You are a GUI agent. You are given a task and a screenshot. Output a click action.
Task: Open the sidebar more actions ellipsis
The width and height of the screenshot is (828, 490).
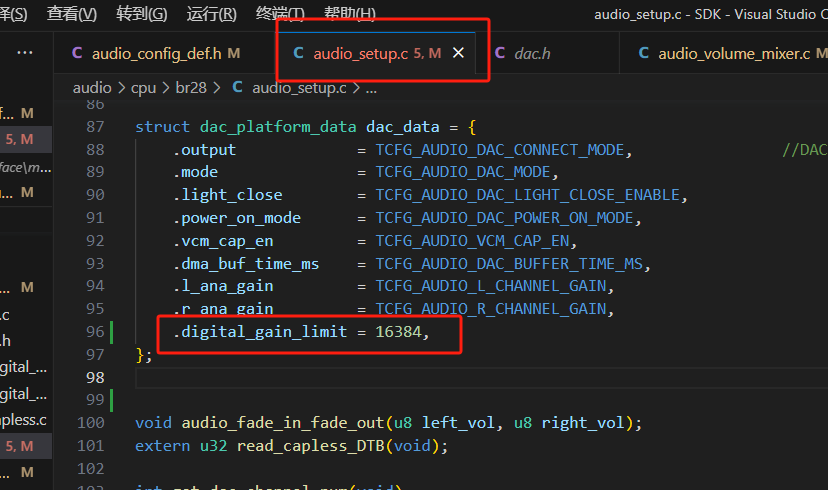(25, 52)
